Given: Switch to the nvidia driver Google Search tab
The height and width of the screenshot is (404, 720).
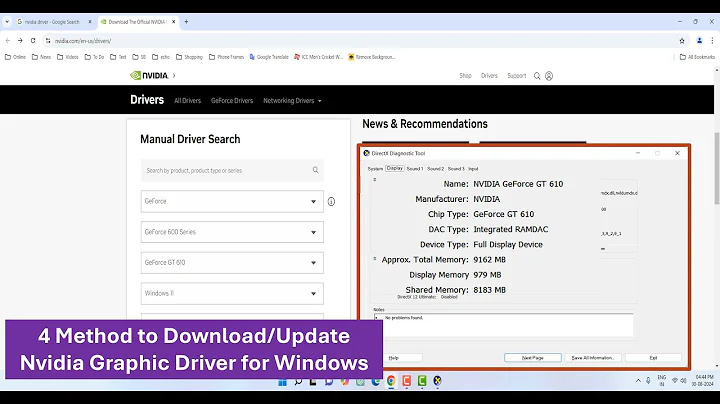Looking at the screenshot, I should (52, 22).
